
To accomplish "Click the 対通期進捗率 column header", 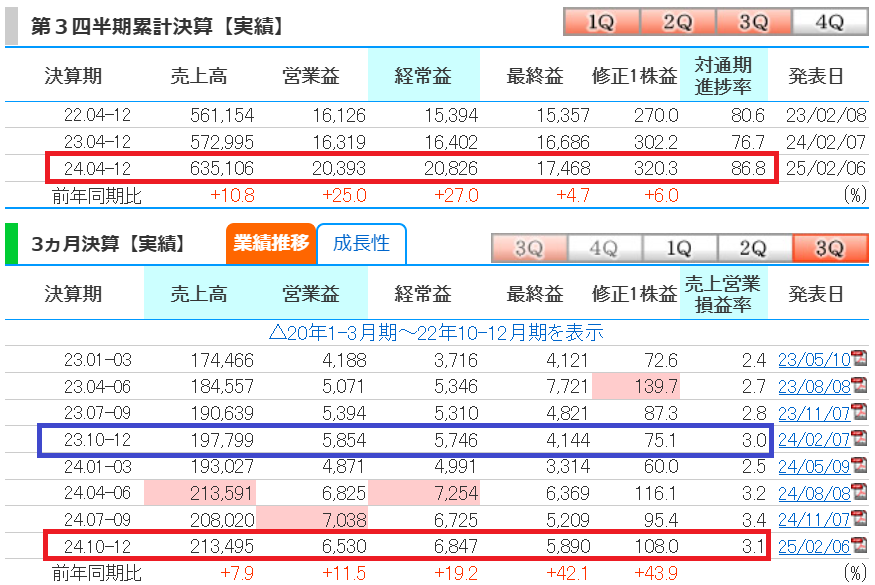I will pyautogui.click(x=723, y=75).
